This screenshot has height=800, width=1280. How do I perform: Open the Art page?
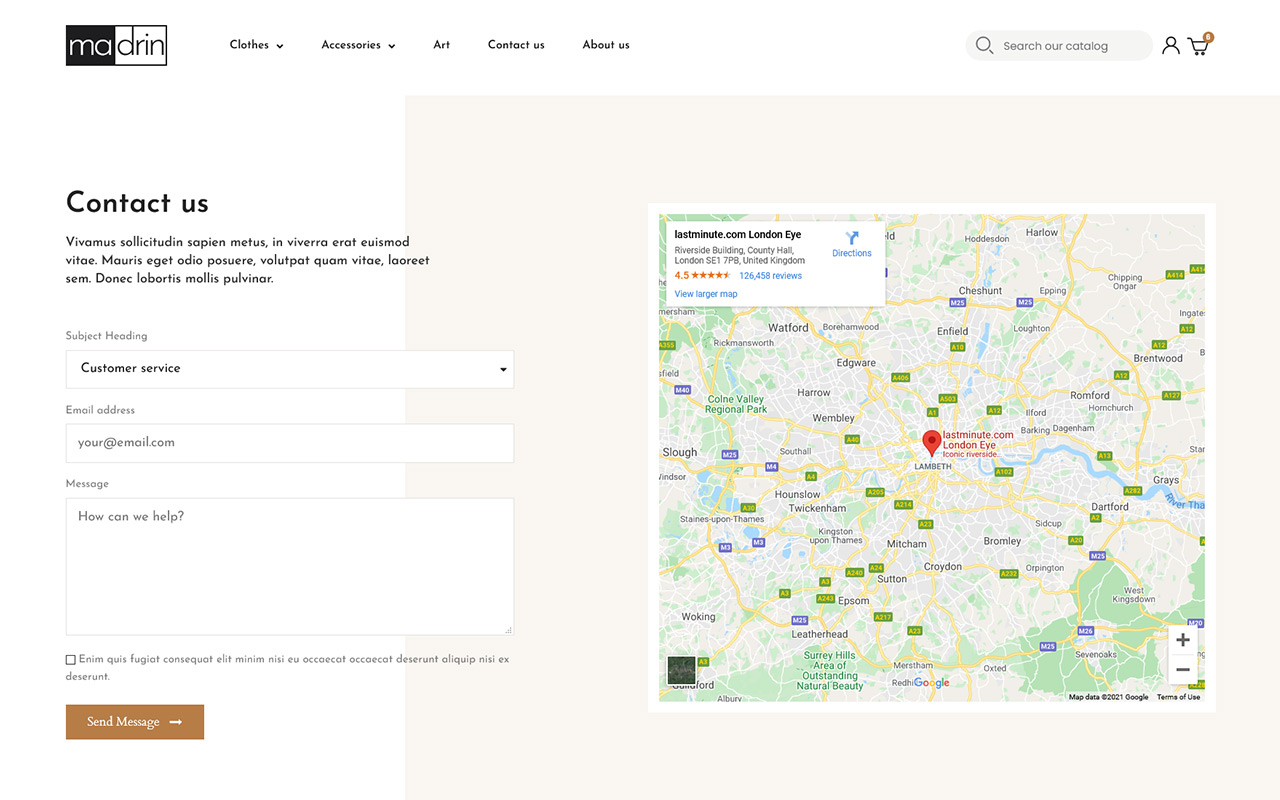[x=441, y=45]
